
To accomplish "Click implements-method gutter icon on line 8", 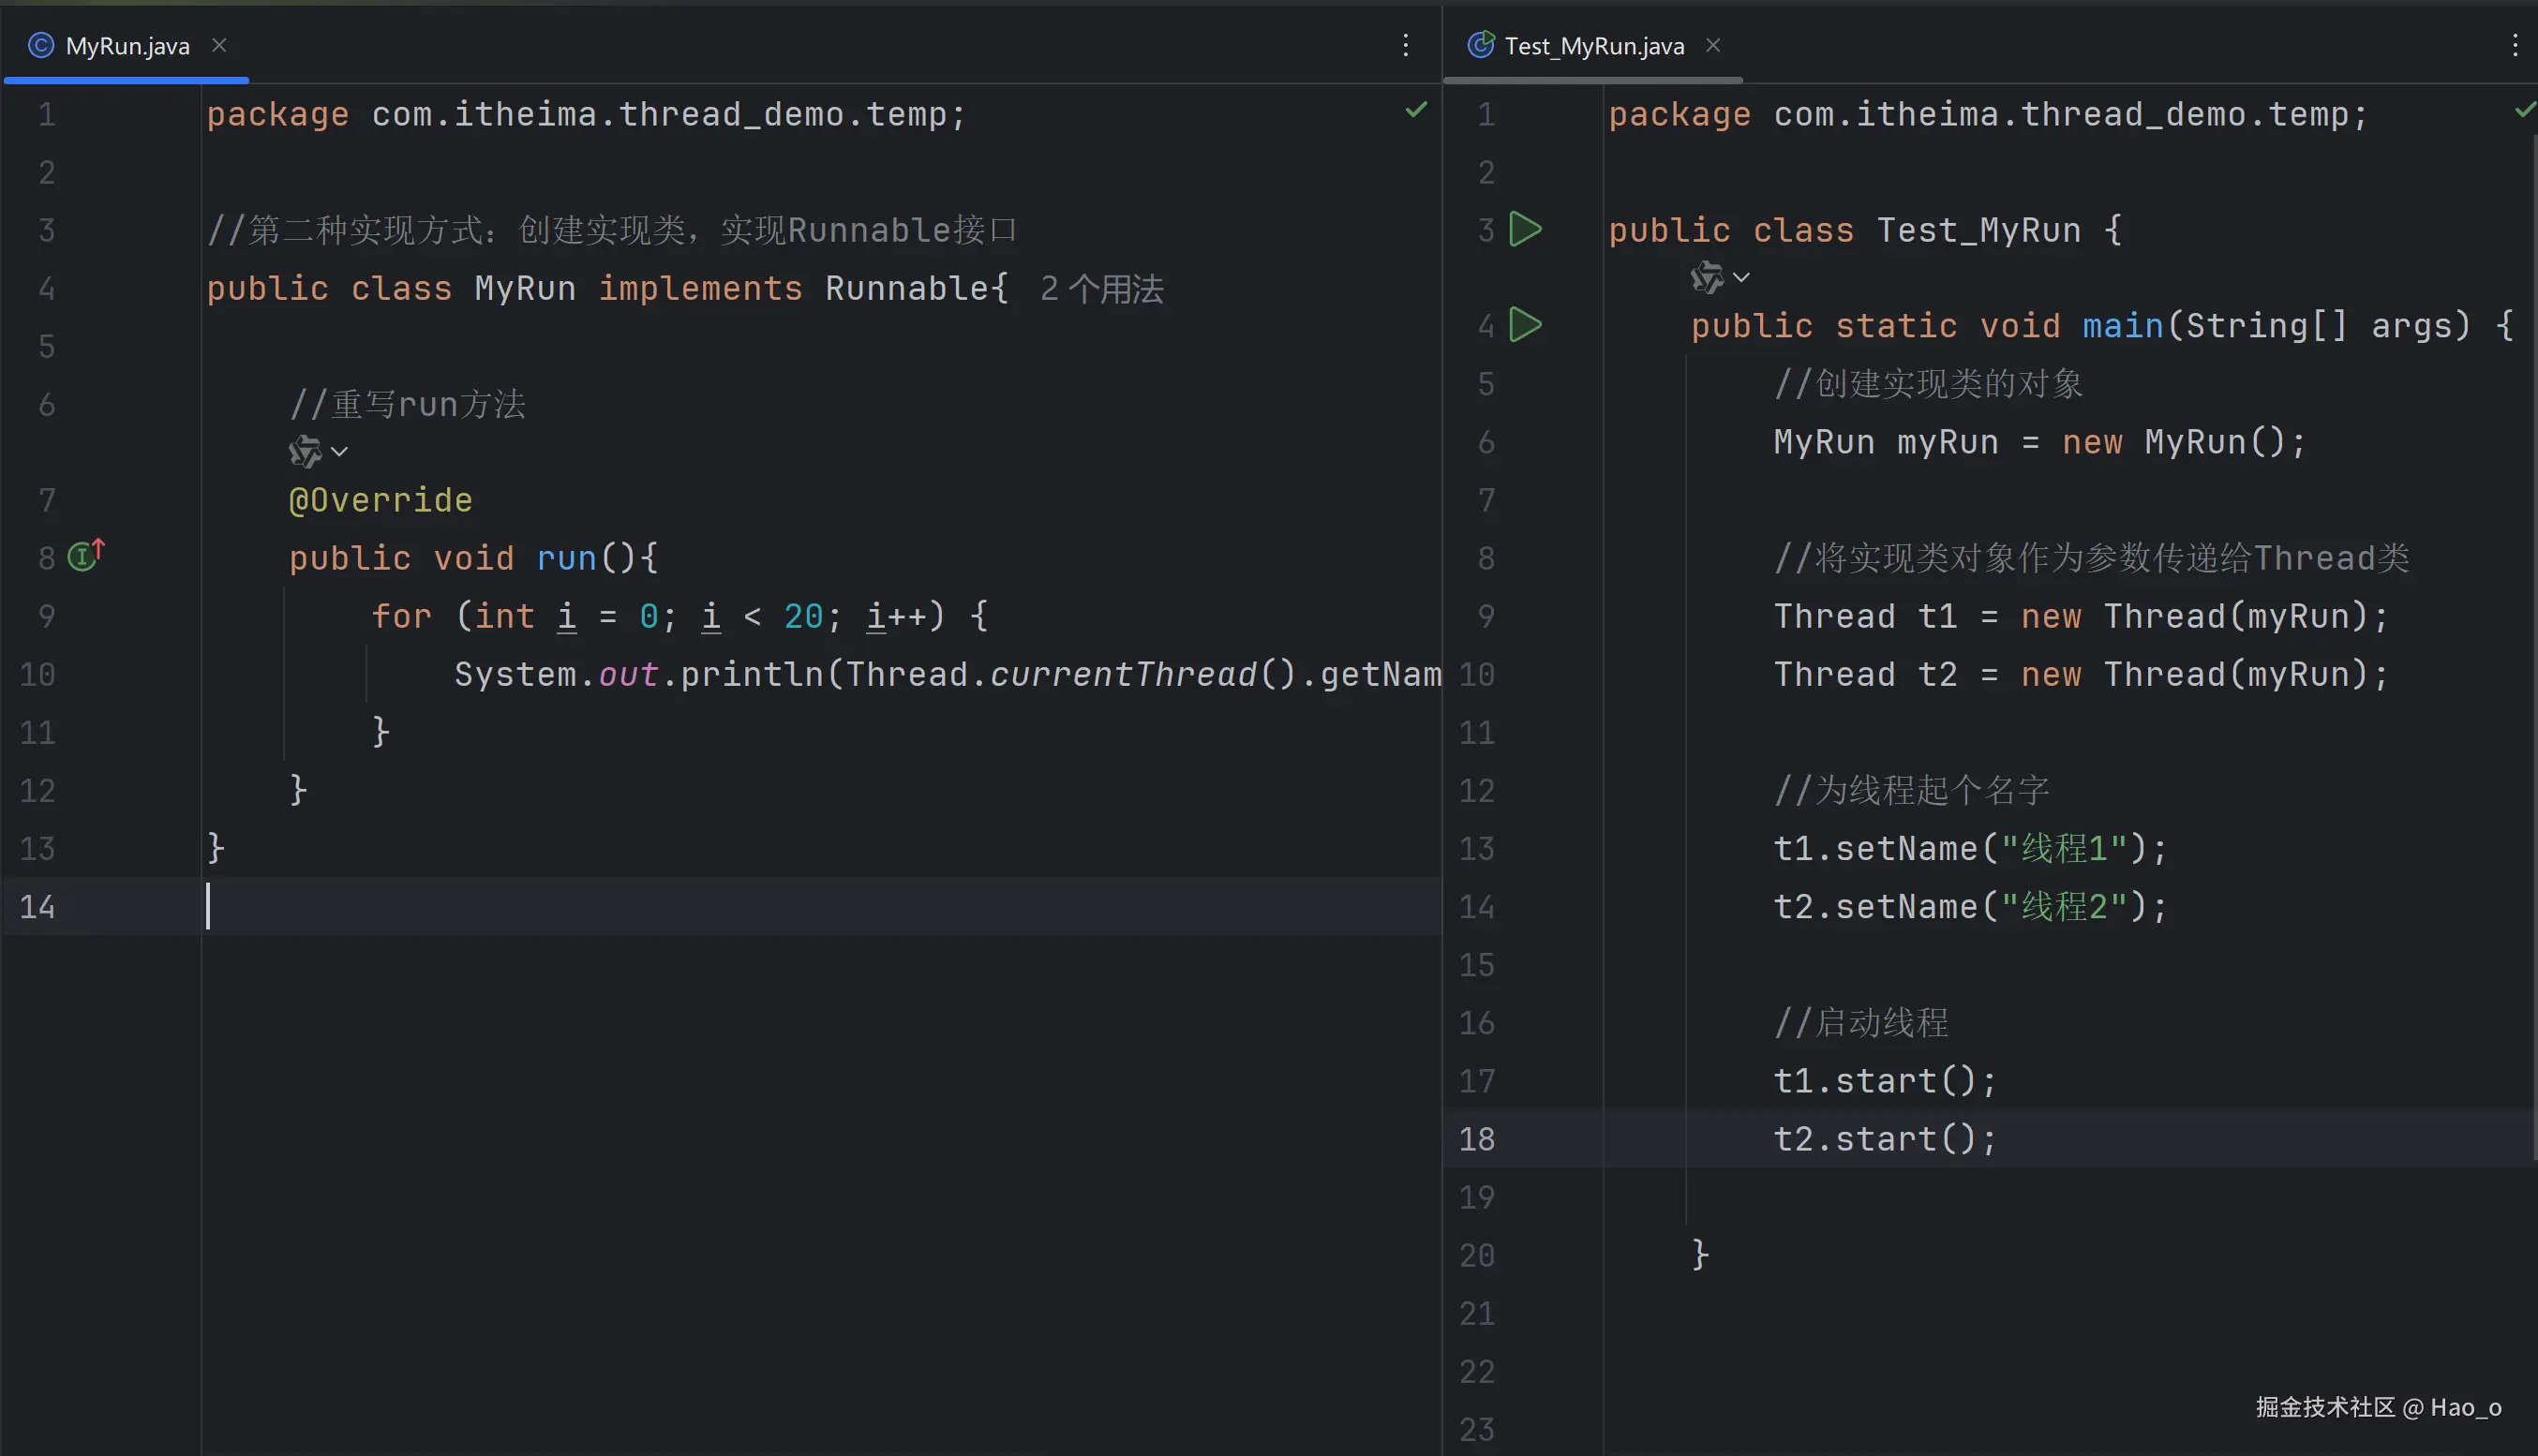I will click(85, 556).
